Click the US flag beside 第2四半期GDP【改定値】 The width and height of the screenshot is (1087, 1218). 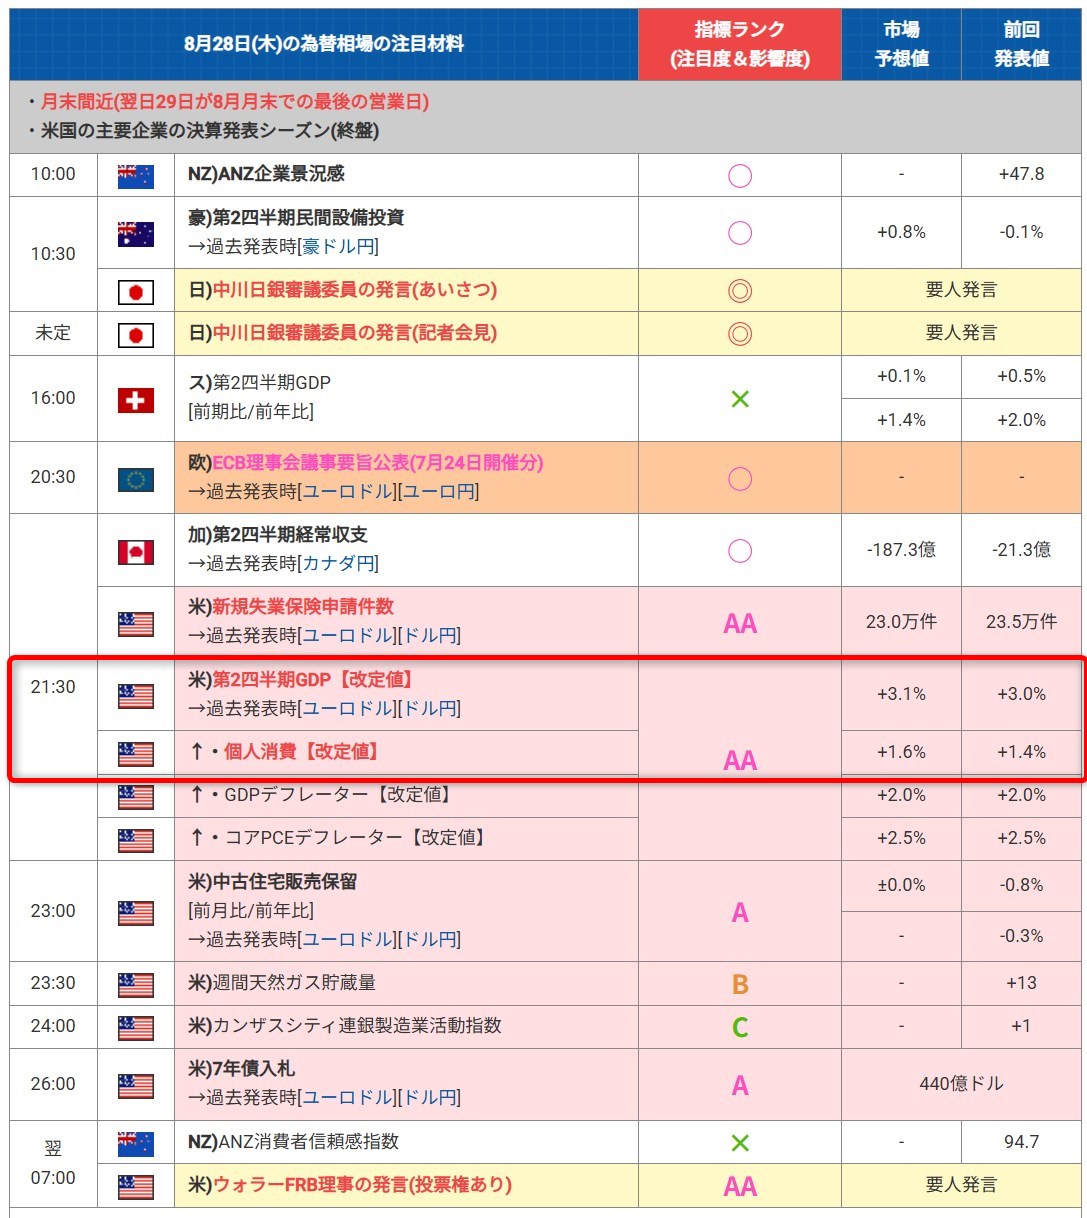point(136,696)
